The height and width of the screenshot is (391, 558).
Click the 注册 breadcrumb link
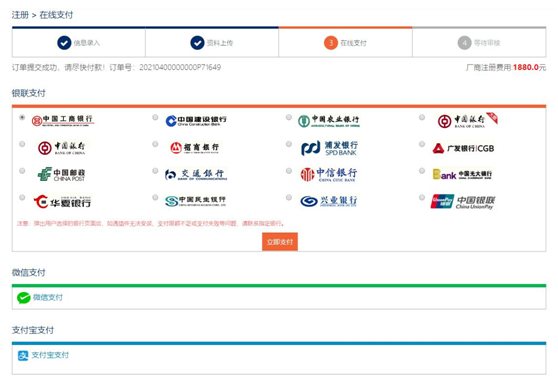tap(20, 15)
